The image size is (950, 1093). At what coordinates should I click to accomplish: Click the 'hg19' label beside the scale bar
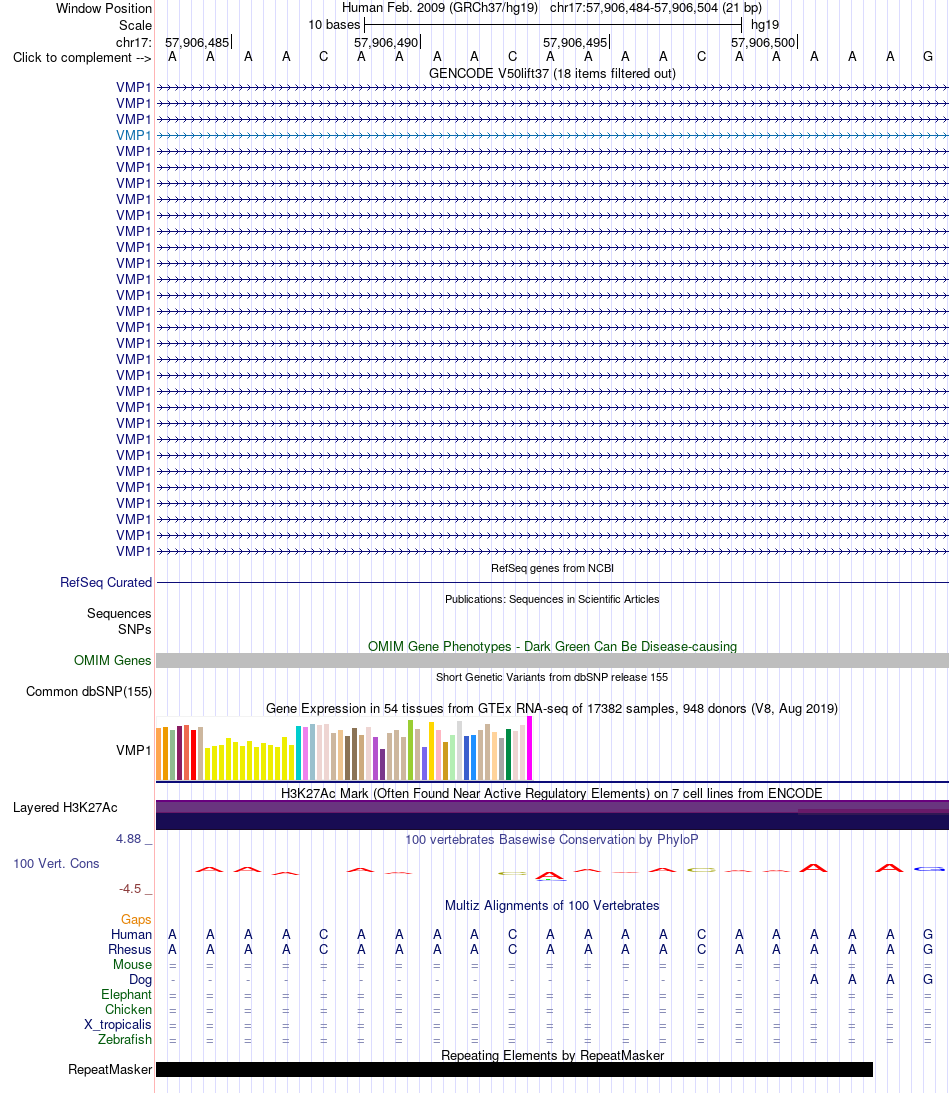[x=765, y=25]
